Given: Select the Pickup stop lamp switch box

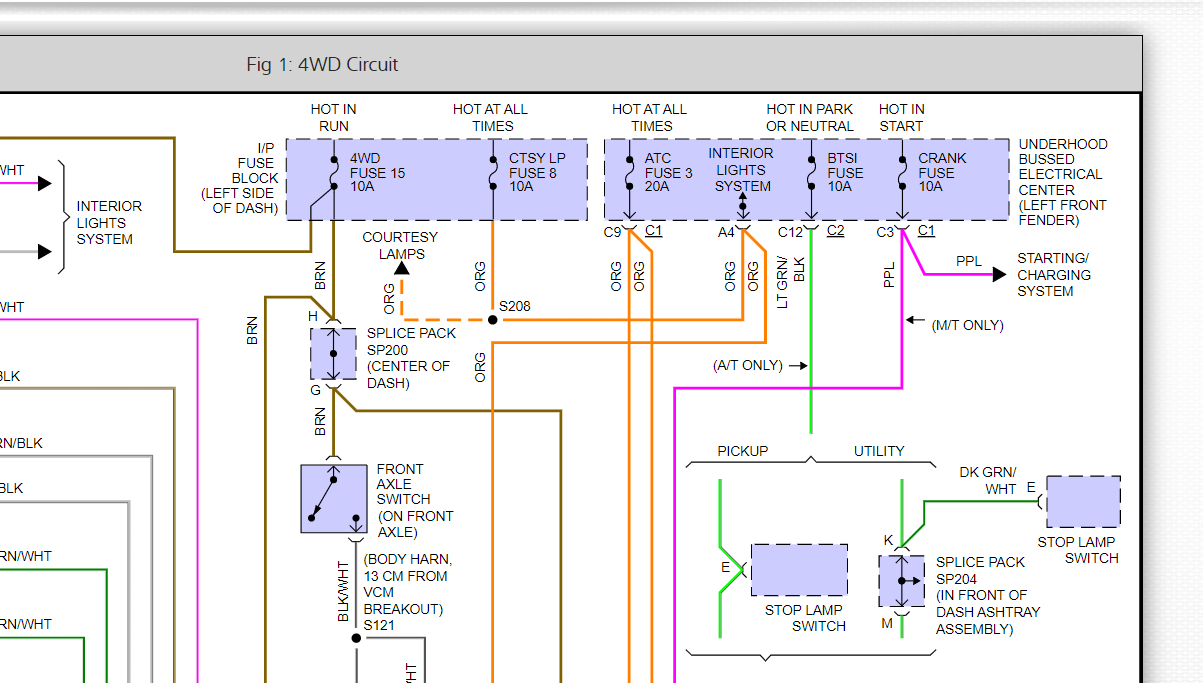Looking at the screenshot, I should click(798, 570).
